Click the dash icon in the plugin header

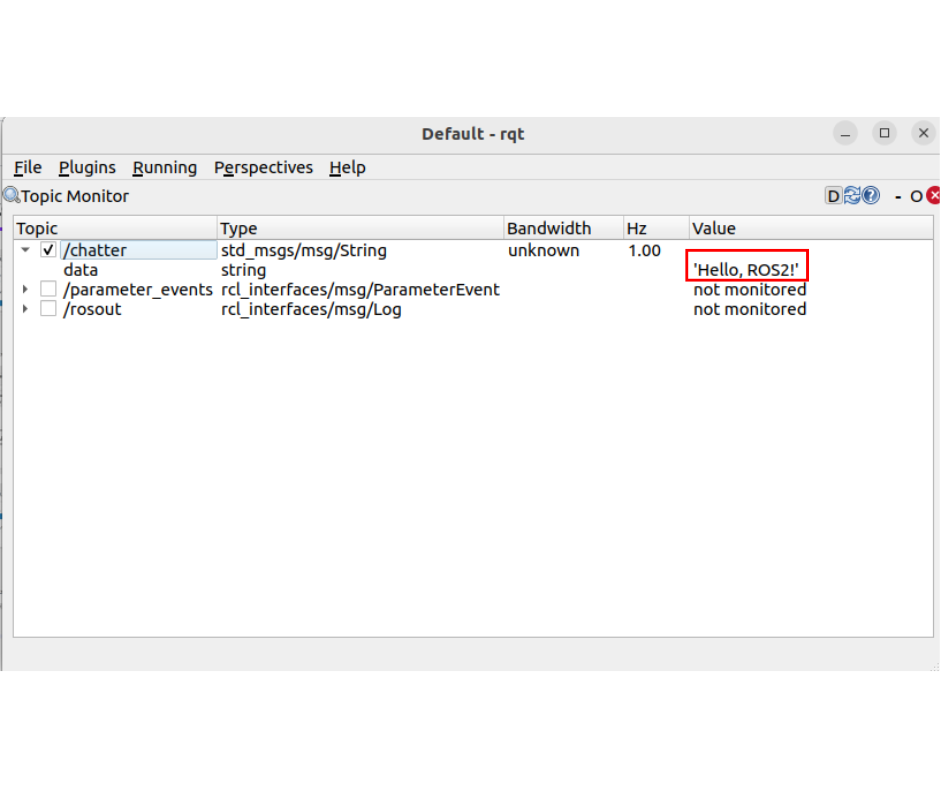click(898, 196)
